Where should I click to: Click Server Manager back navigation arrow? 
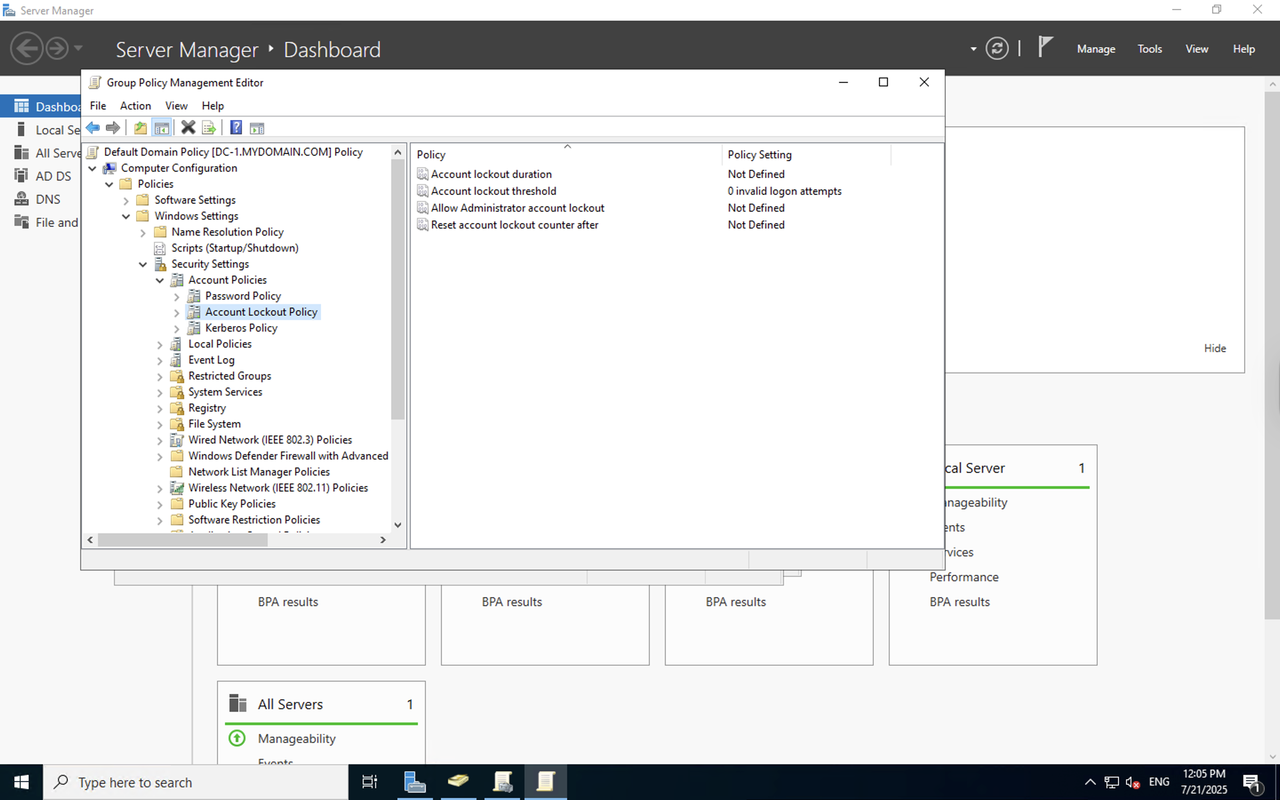(x=27, y=48)
